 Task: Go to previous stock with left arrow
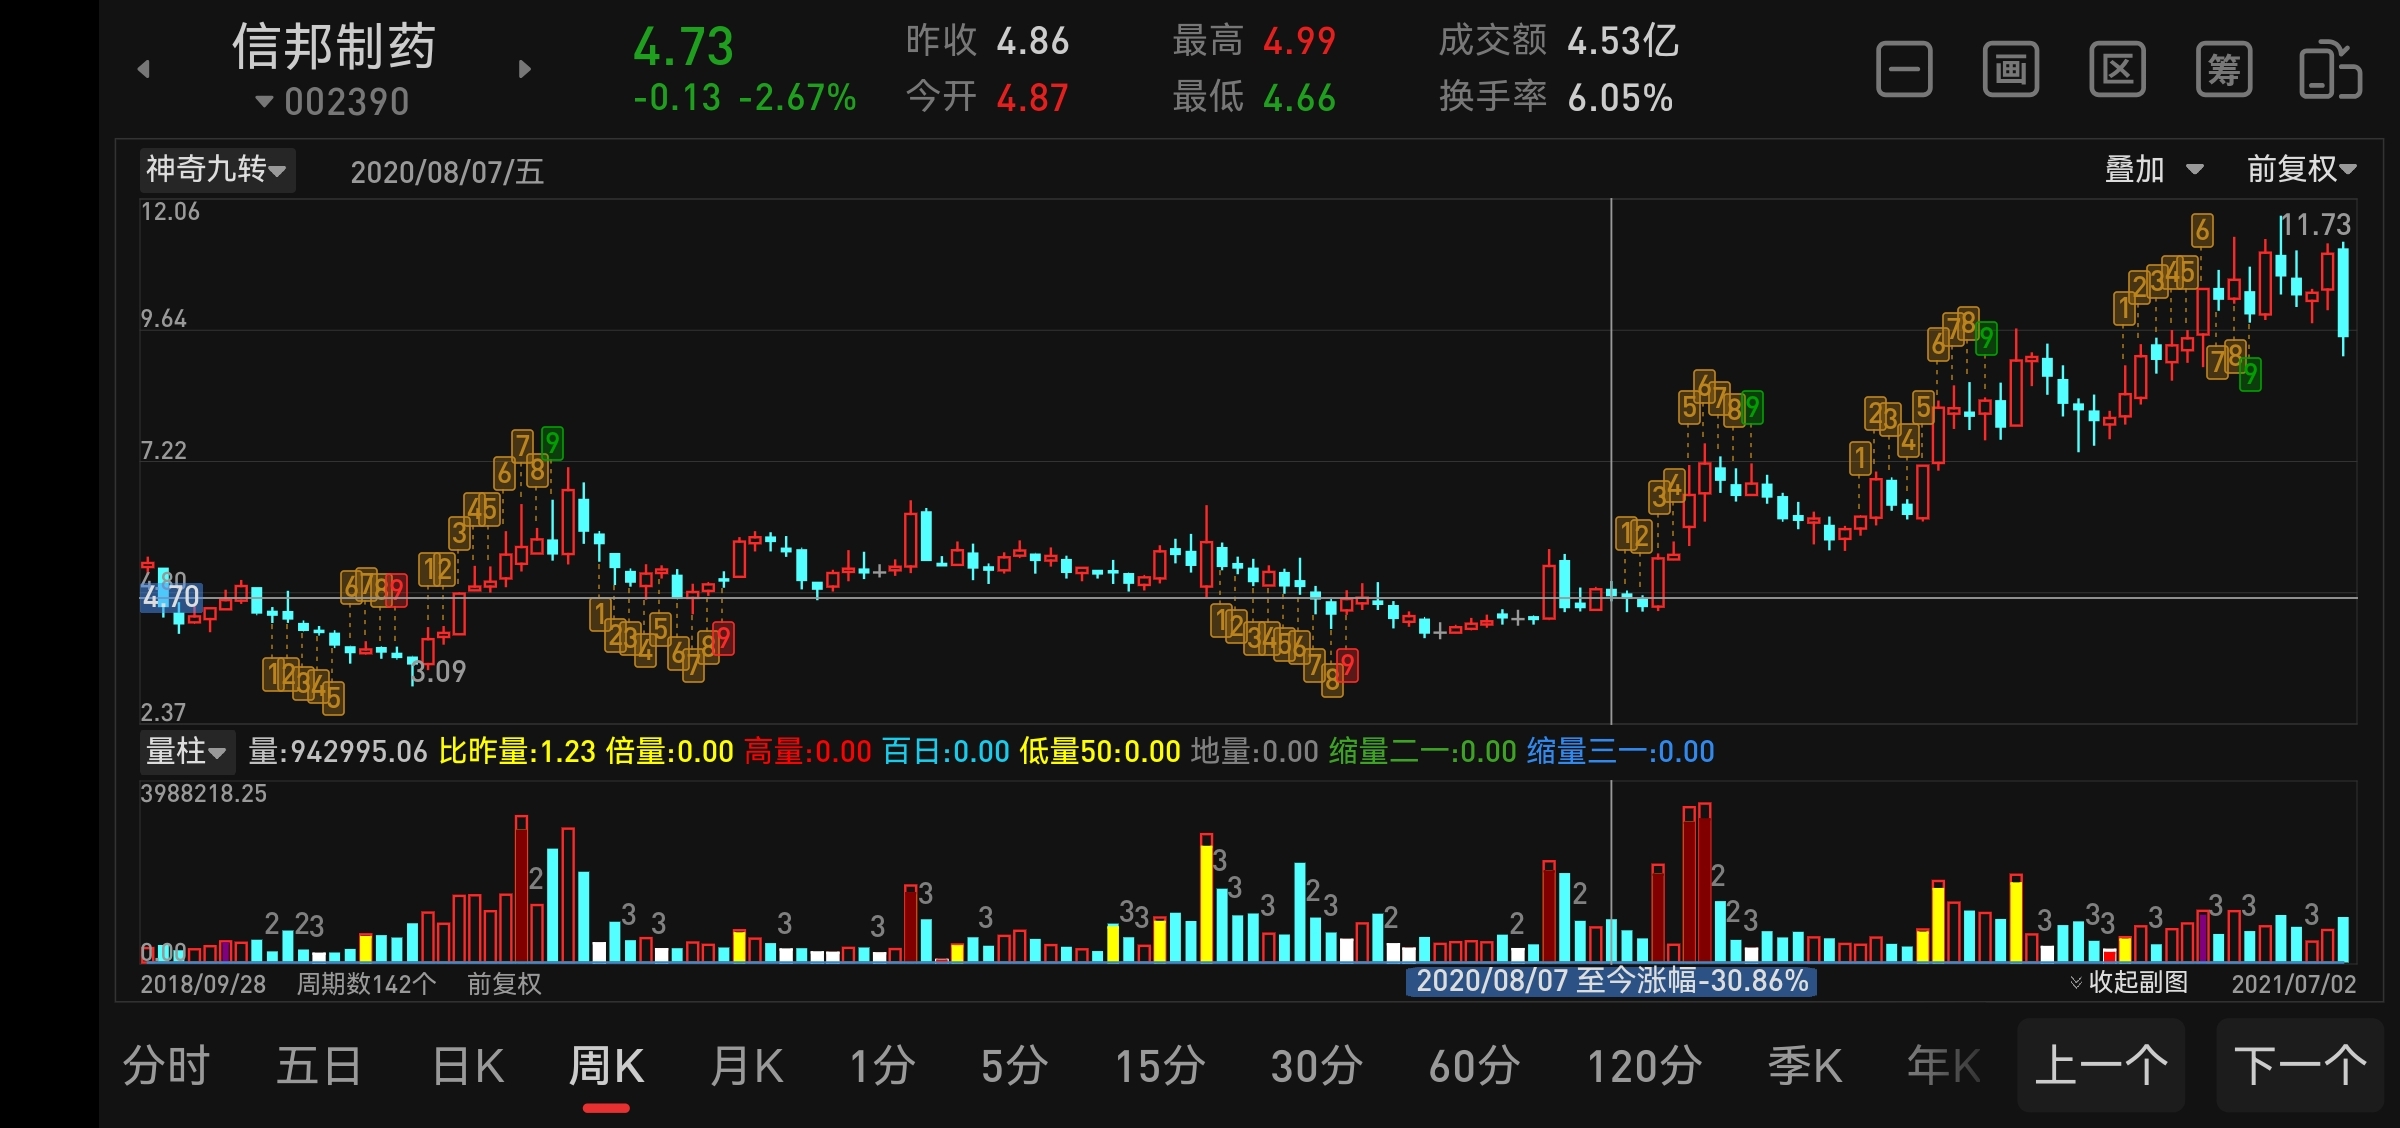(144, 69)
